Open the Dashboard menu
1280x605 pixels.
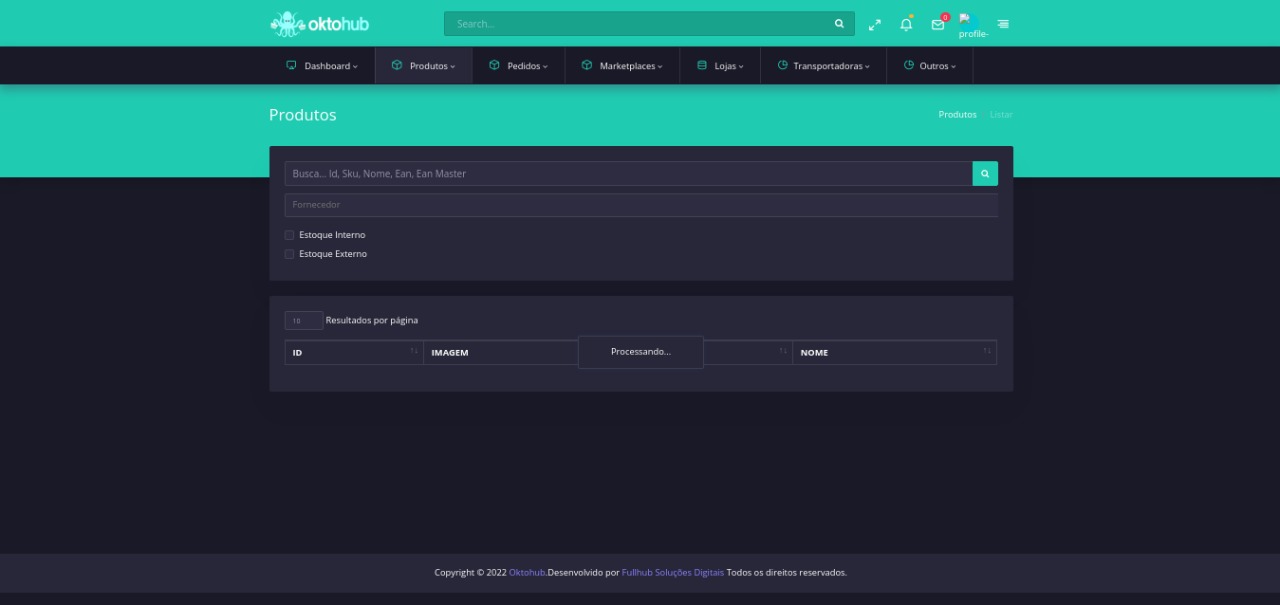[321, 66]
